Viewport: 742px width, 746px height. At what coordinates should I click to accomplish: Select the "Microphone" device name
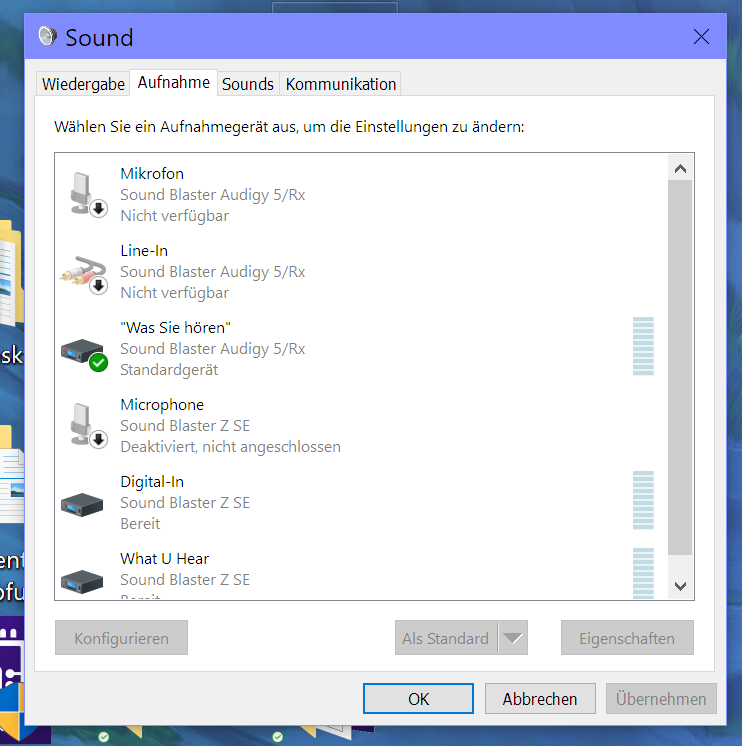(x=162, y=405)
